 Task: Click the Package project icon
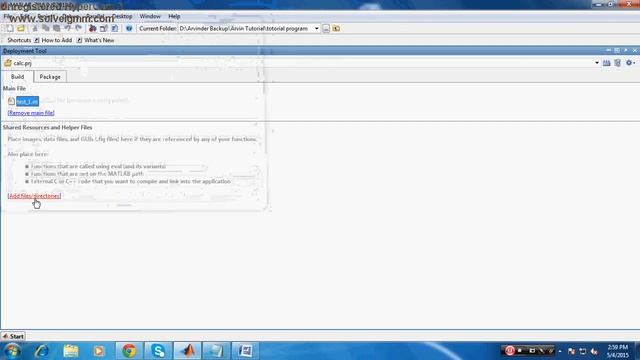click(618, 63)
